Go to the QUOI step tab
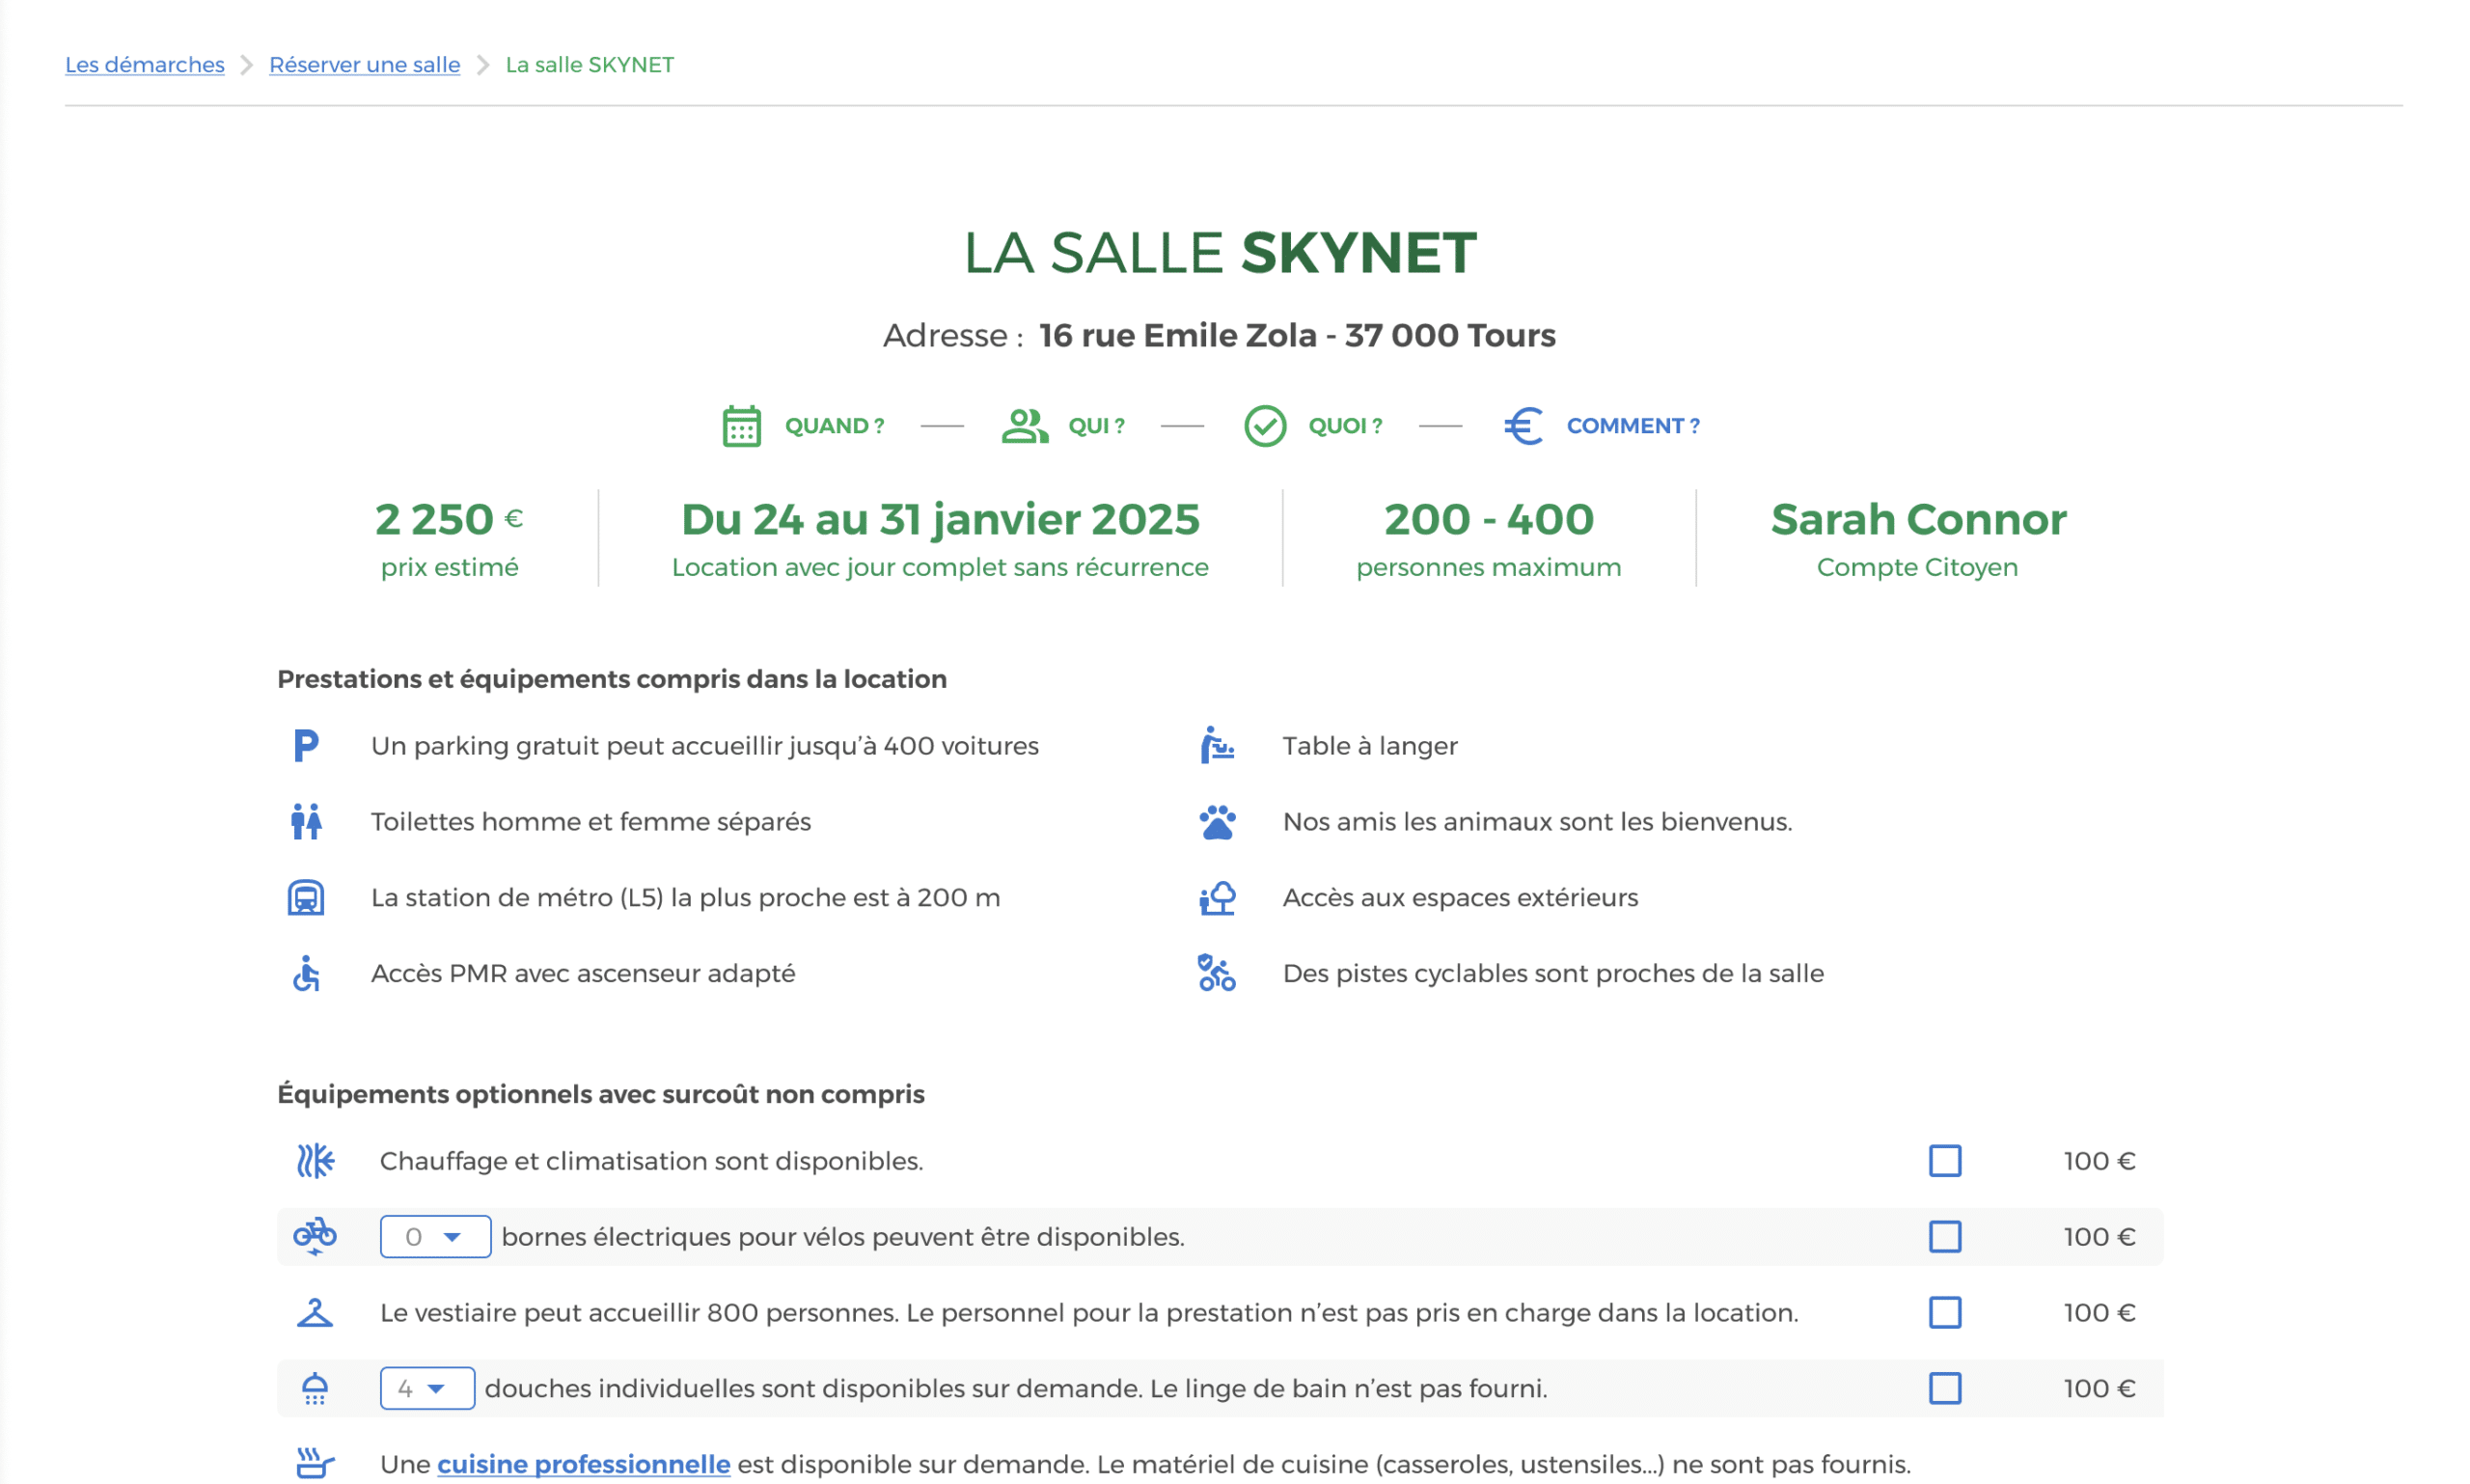The width and height of the screenshot is (2470, 1484). 1344,426
